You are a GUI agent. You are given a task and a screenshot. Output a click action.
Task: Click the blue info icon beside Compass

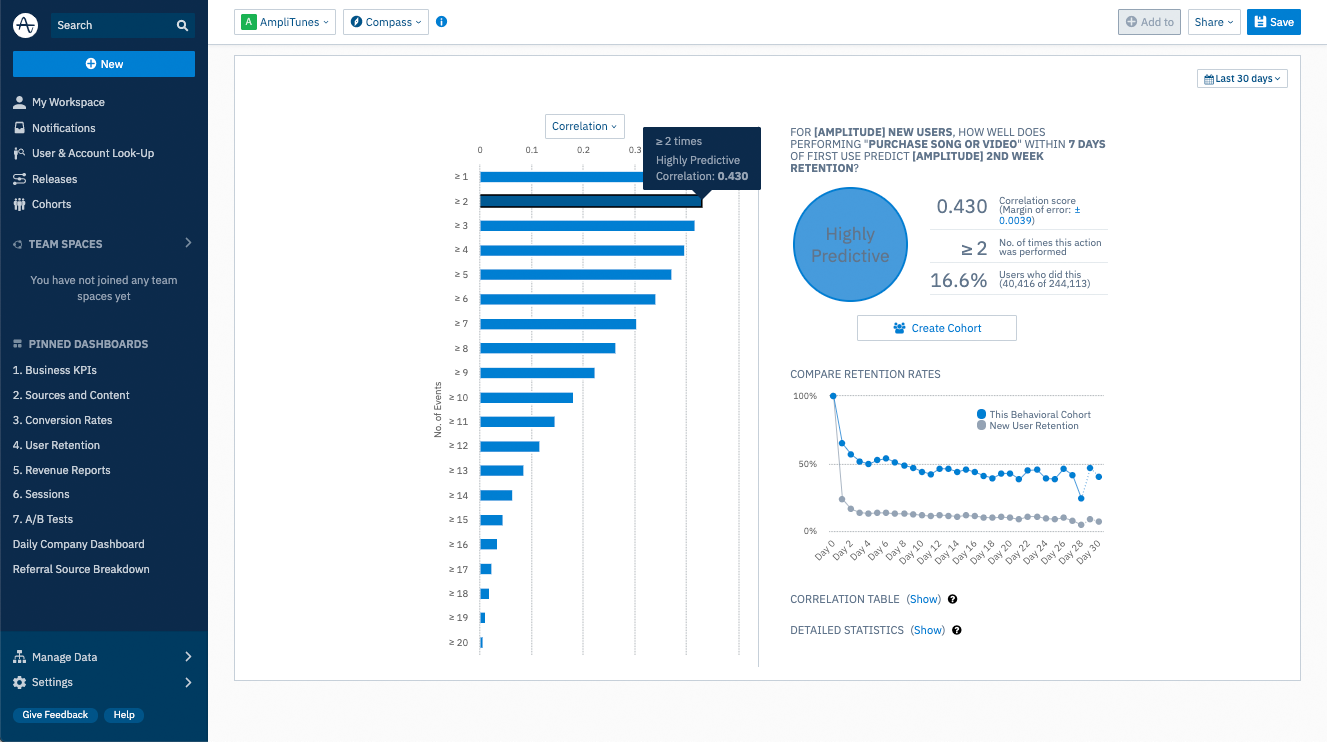[442, 22]
